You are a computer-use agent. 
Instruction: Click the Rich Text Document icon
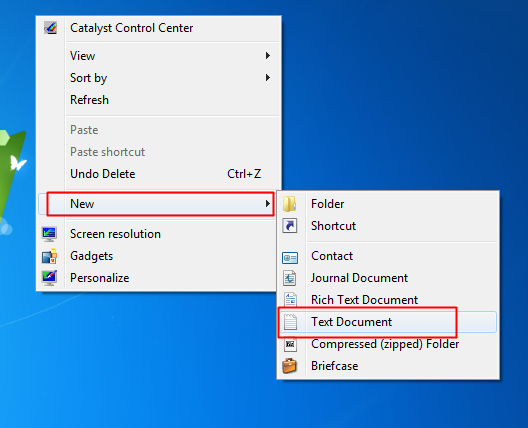click(x=290, y=299)
